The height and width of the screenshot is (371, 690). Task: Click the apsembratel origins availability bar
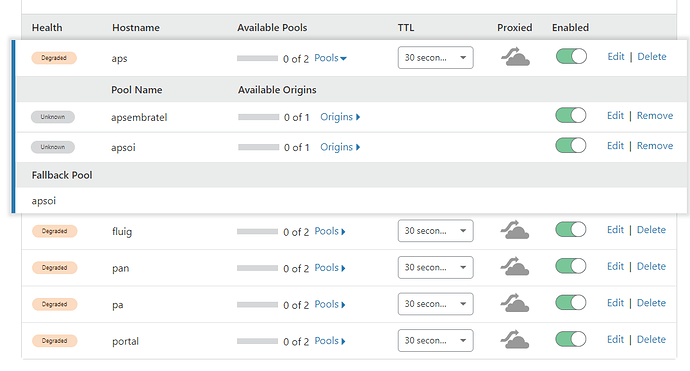click(259, 117)
